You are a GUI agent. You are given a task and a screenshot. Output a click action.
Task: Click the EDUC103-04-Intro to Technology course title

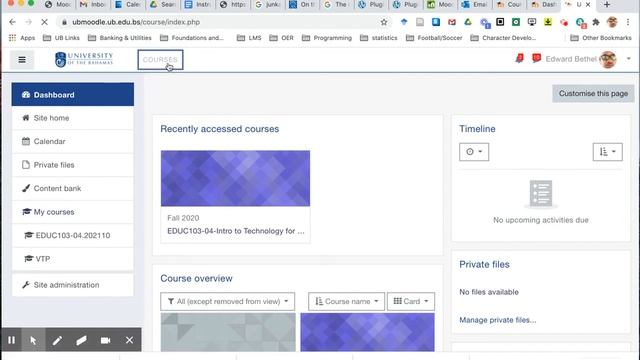click(236, 231)
